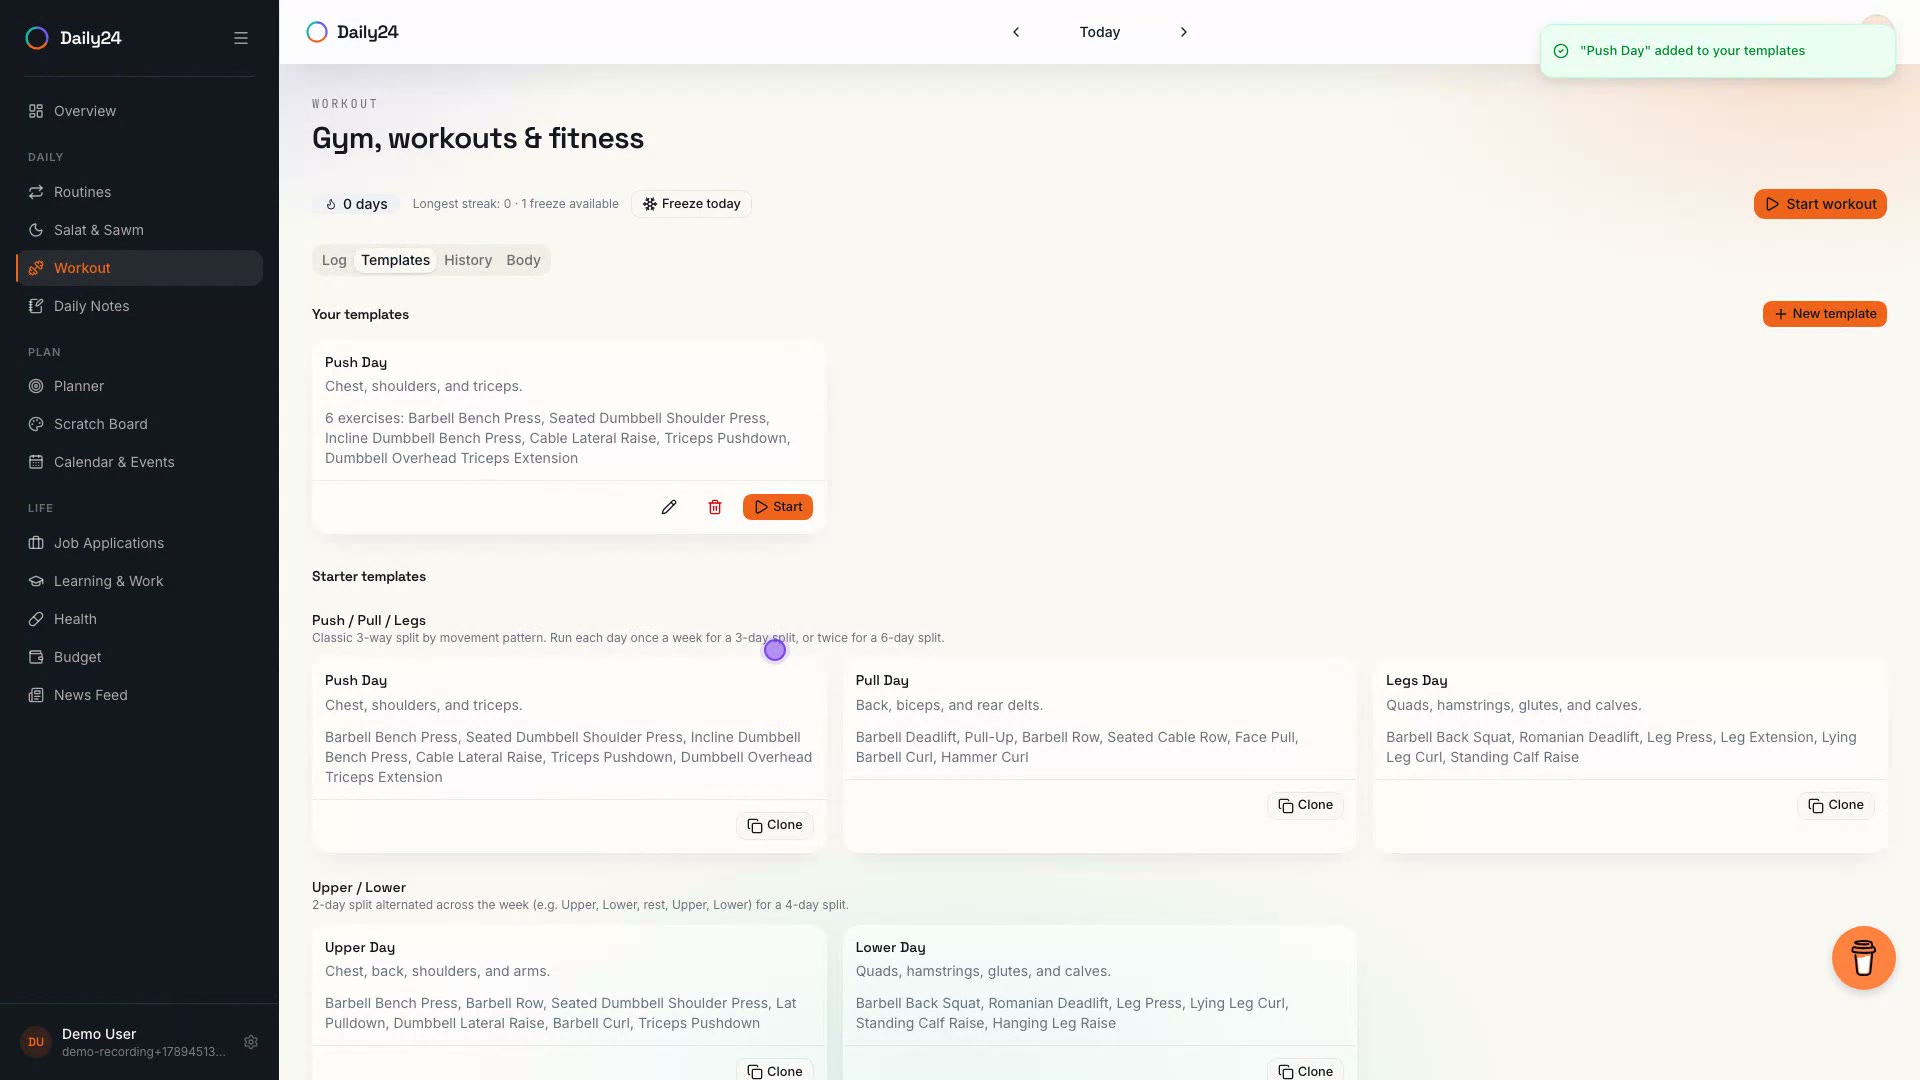Screen dimensions: 1920x1080
Task: Clone the Legs Day template
Action: tap(1836, 805)
